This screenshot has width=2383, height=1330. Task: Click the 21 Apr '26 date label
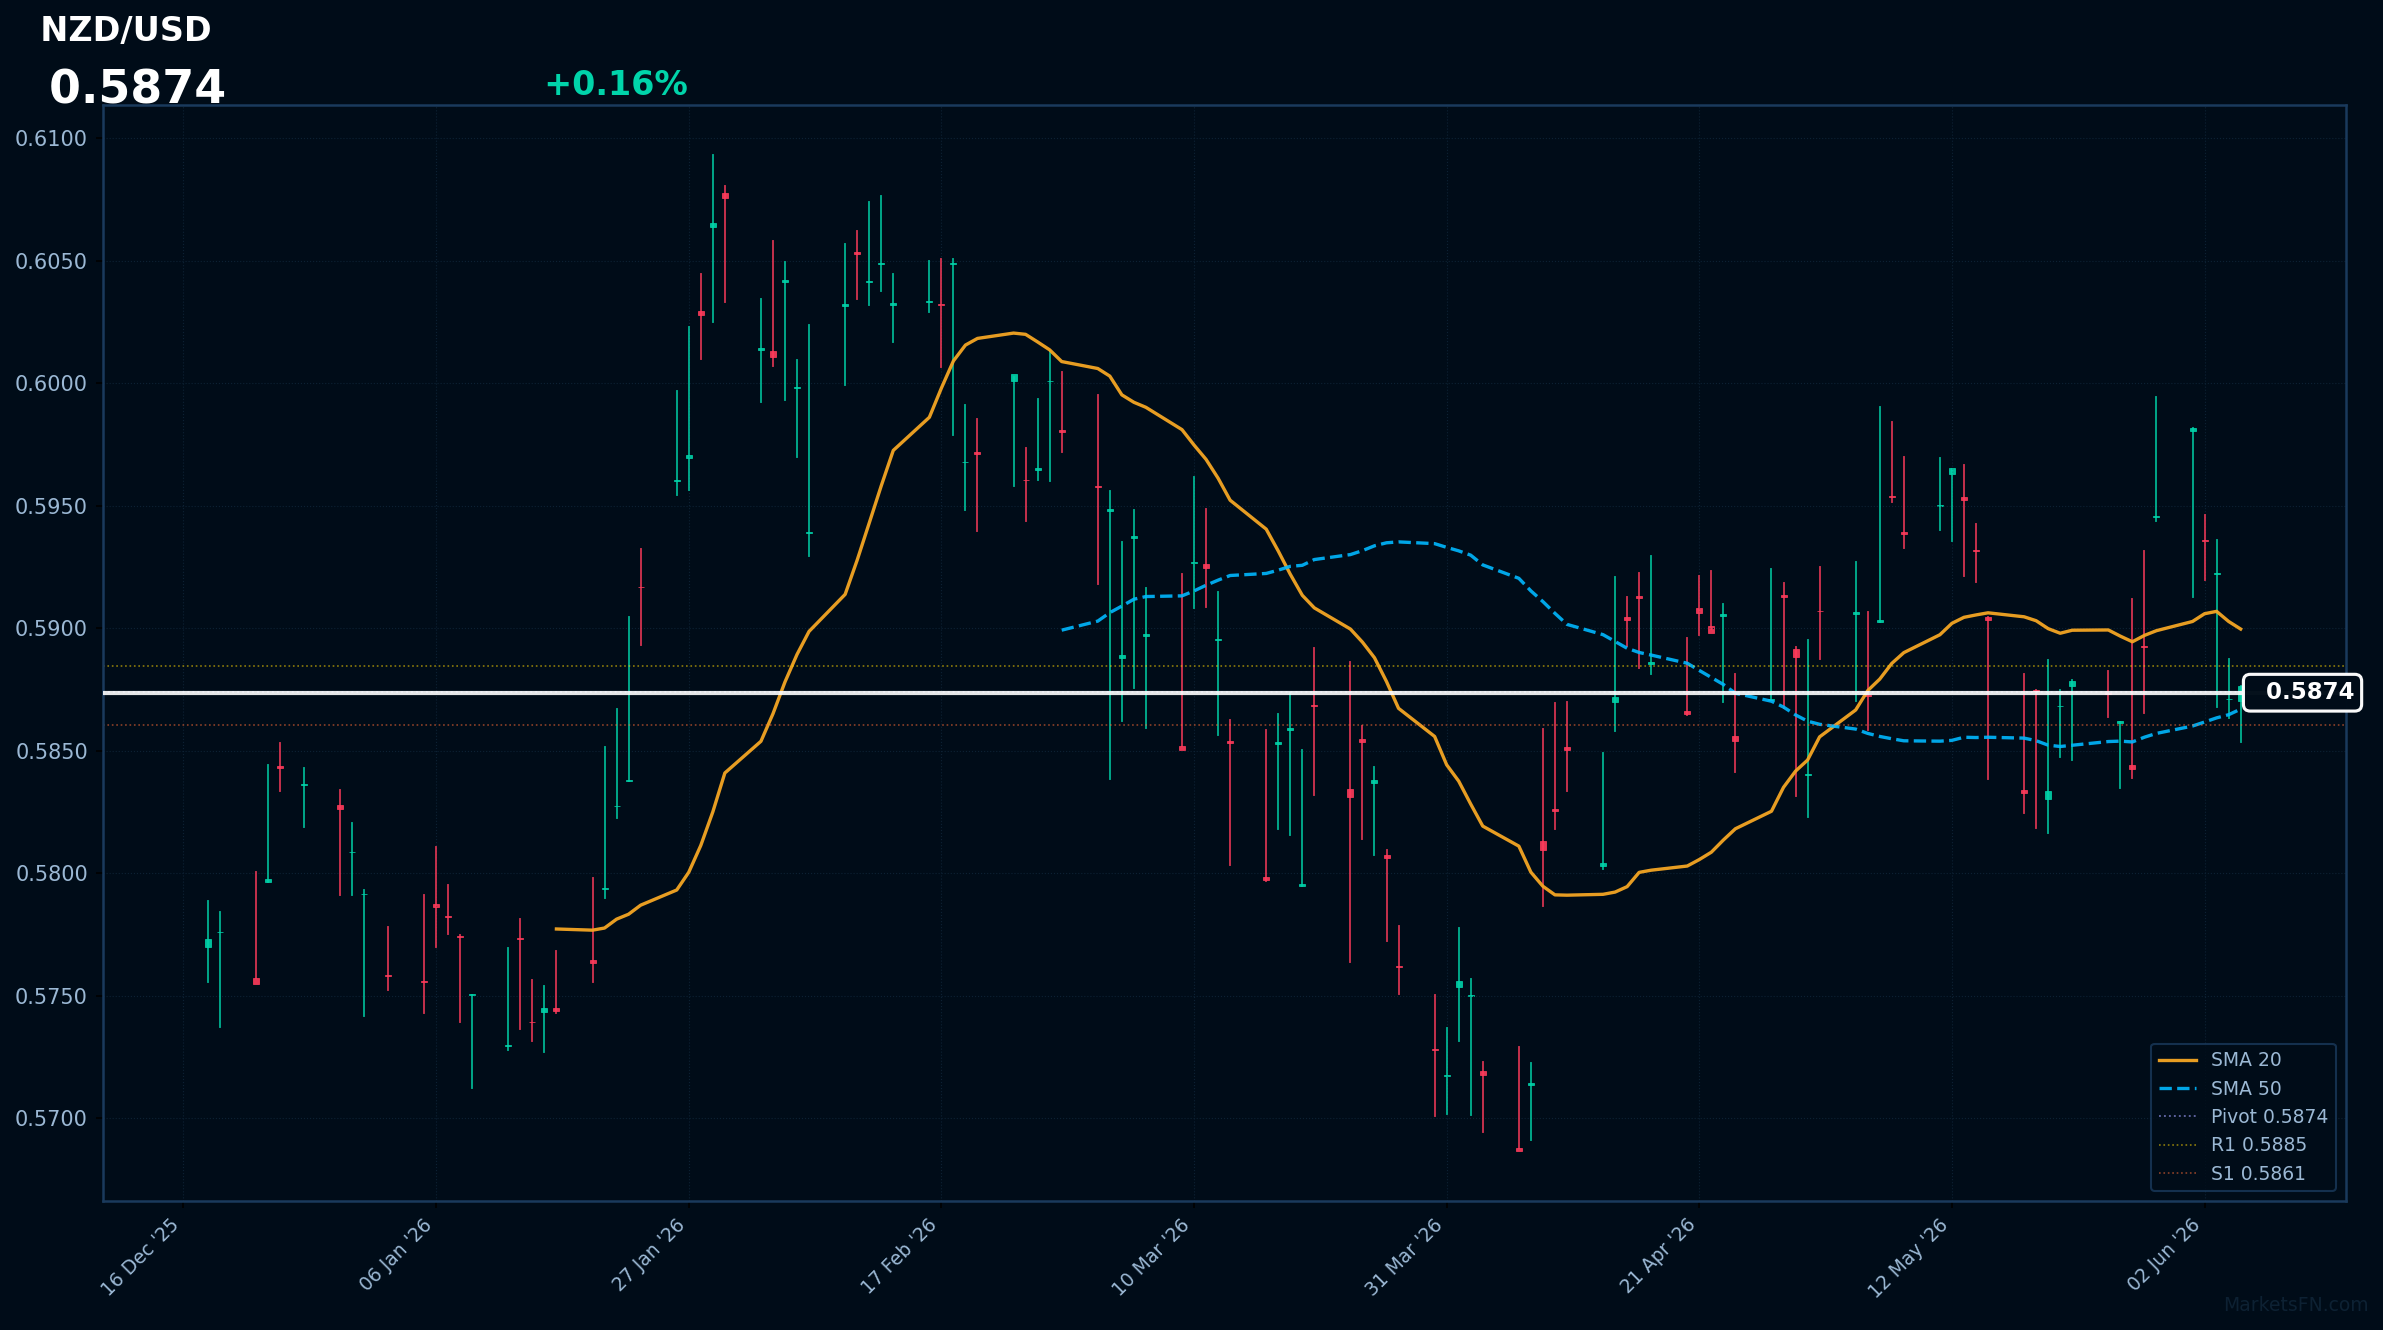(1657, 1256)
